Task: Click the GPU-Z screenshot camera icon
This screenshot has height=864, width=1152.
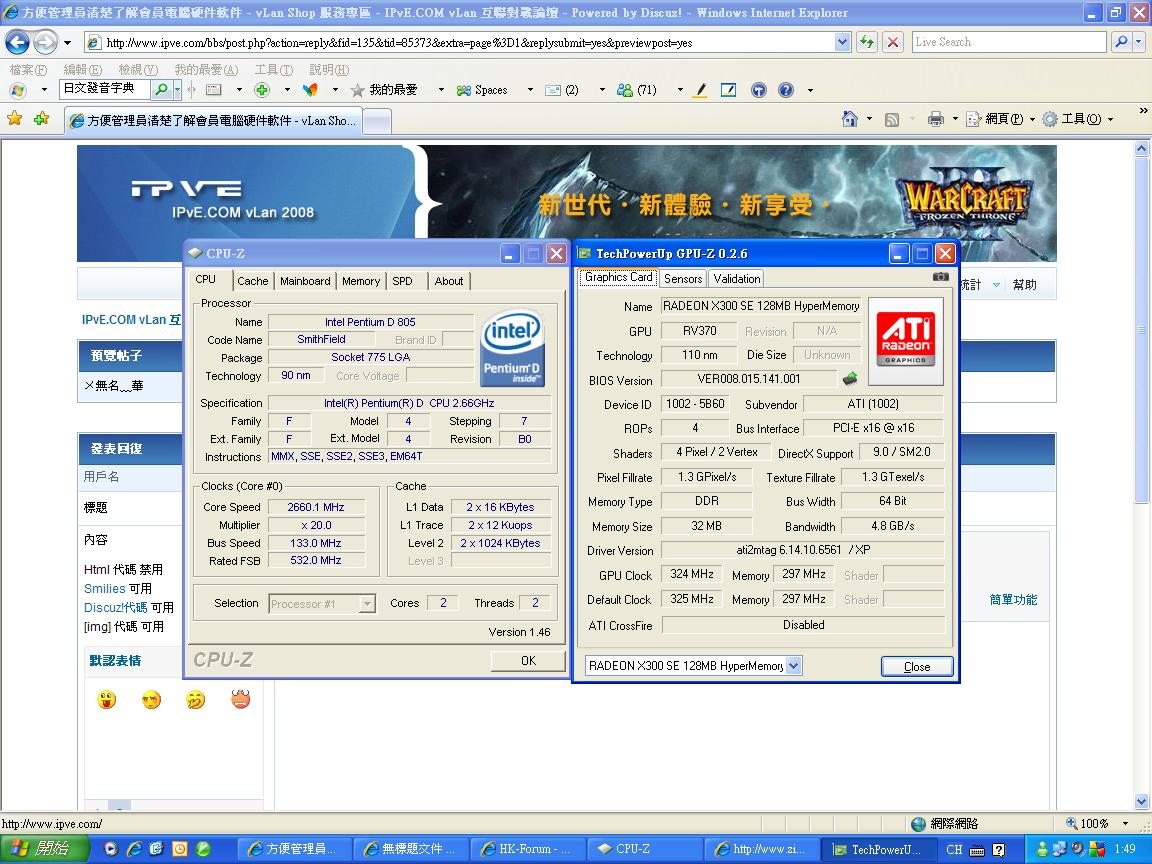Action: tap(940, 277)
